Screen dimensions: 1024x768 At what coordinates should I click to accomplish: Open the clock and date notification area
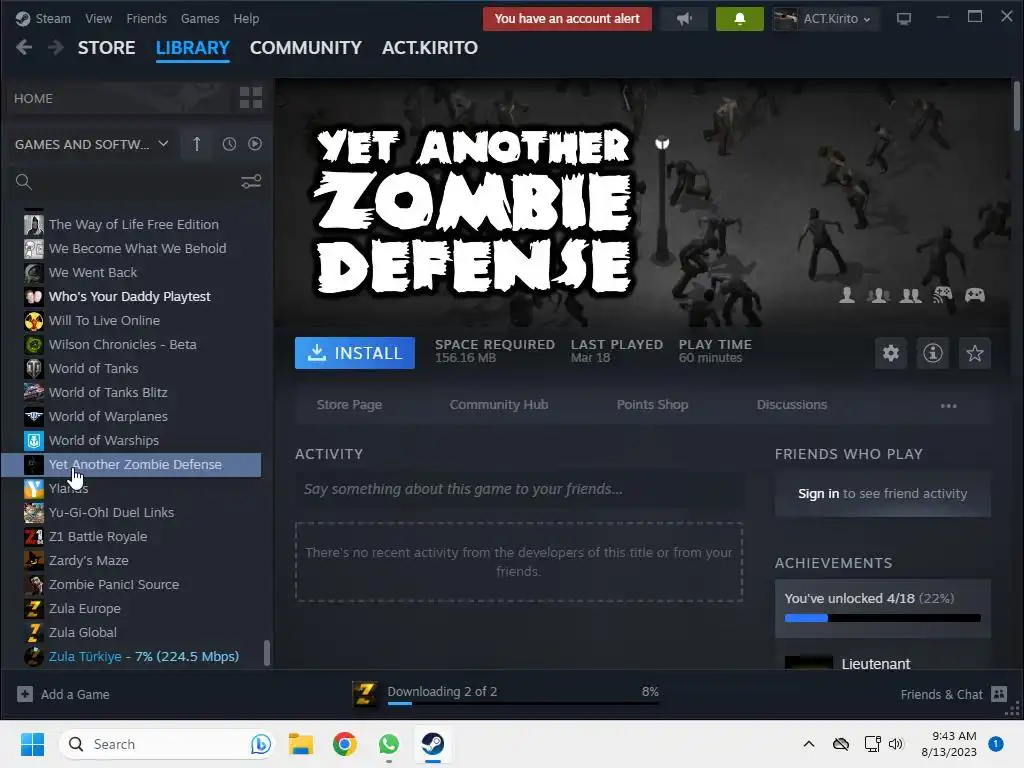coord(949,744)
